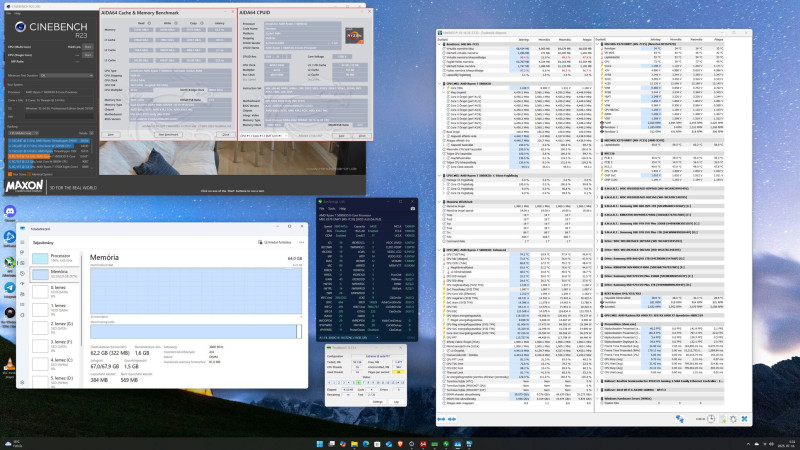The image size is (800, 450).
Task: Start Cinebench CPU Single Core test
Action: pyautogui.click(x=88, y=55)
